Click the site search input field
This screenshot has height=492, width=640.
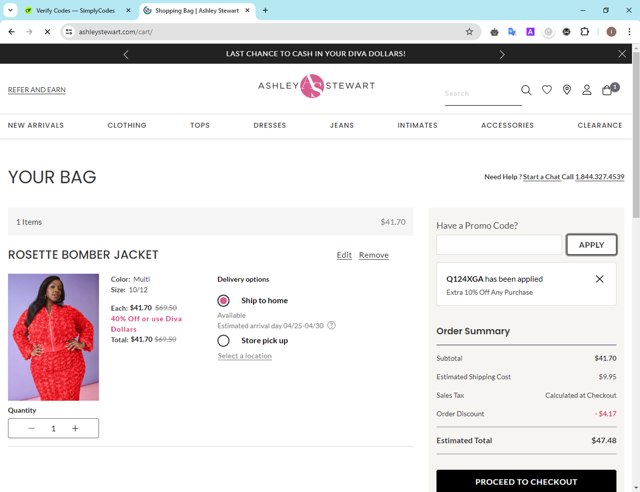click(482, 94)
